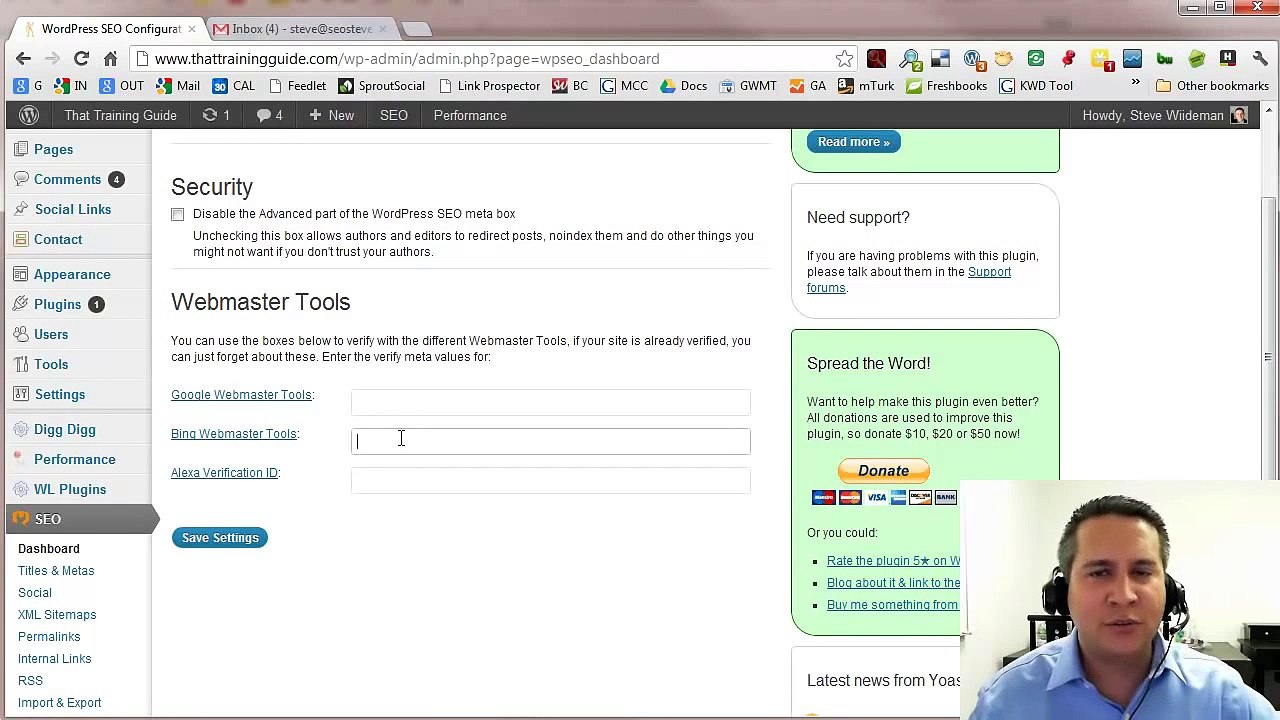1280x720 pixels.
Task: Open the Google Webmaster Tools link
Action: (241, 395)
